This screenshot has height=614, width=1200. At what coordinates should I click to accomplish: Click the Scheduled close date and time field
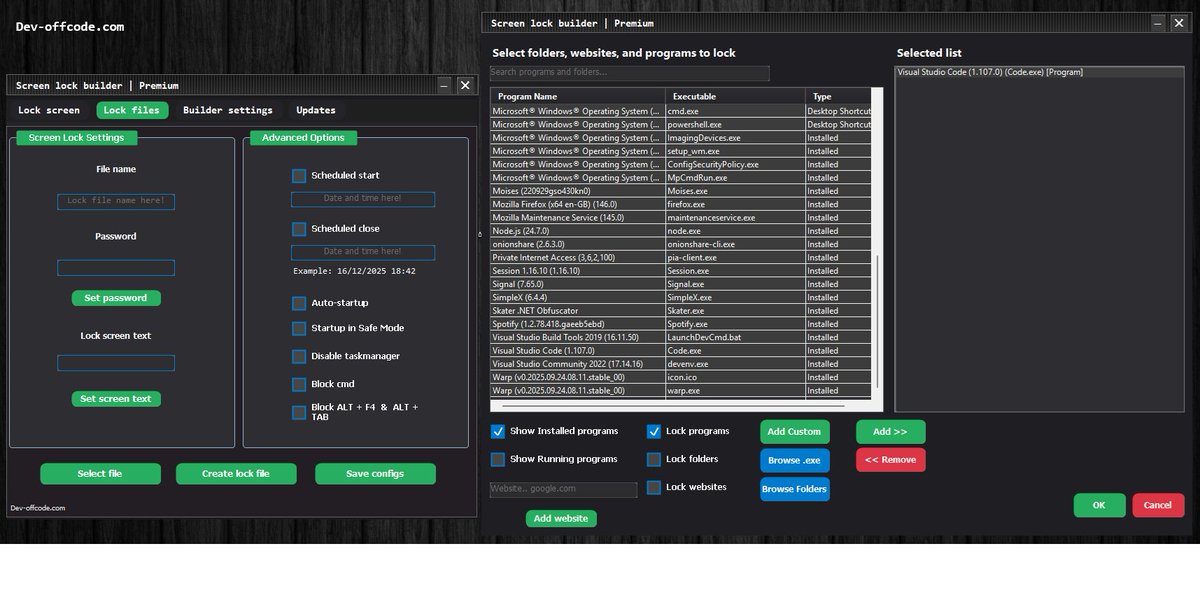[x=363, y=252]
